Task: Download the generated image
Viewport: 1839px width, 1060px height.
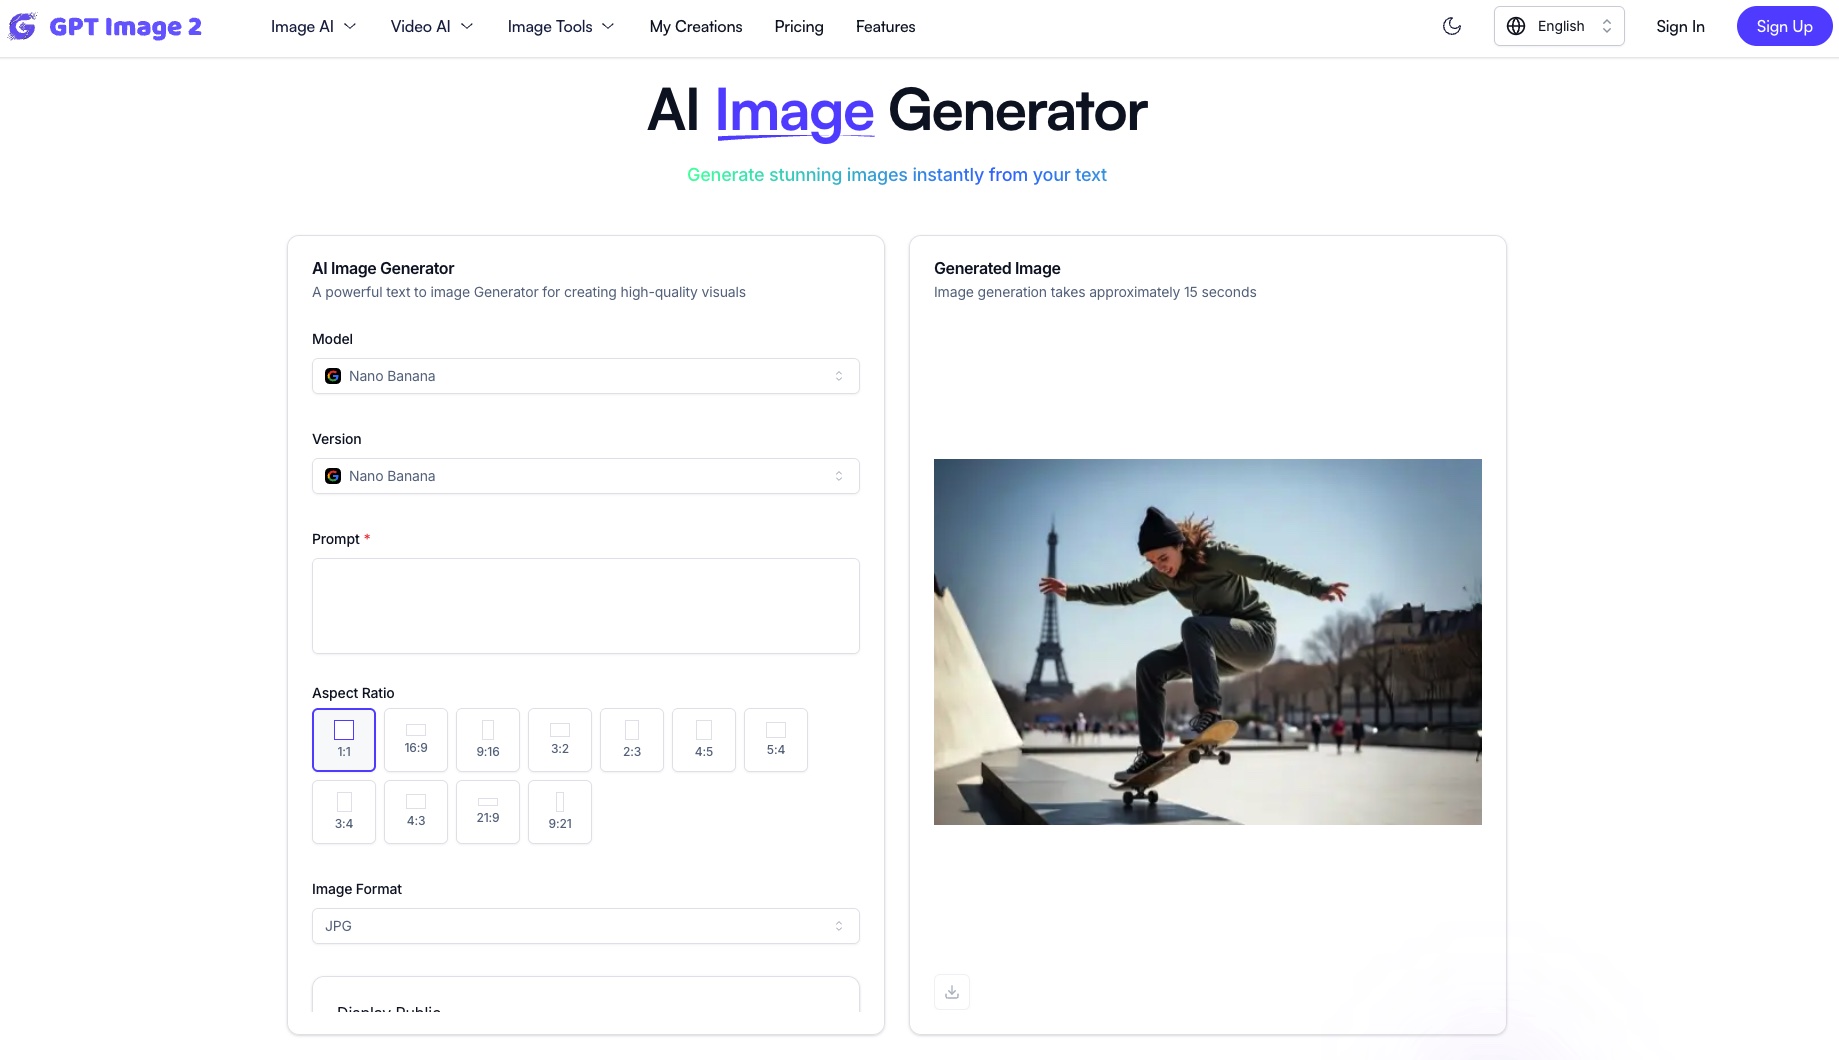Action: tap(952, 992)
